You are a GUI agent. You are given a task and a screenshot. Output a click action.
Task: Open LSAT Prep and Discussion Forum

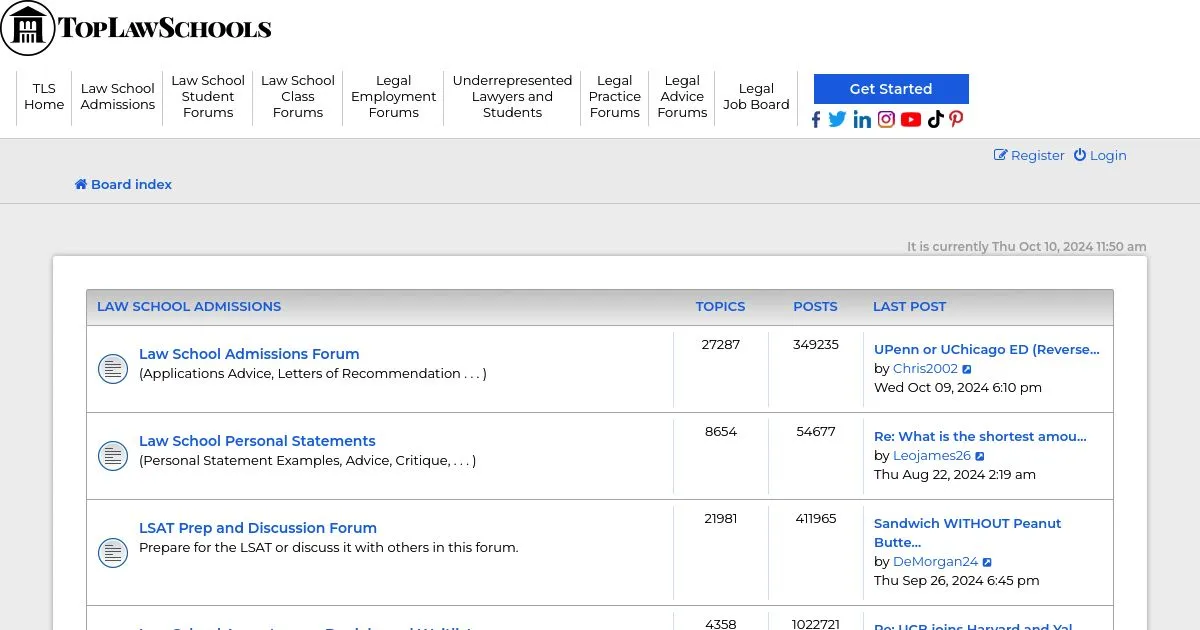coord(258,528)
